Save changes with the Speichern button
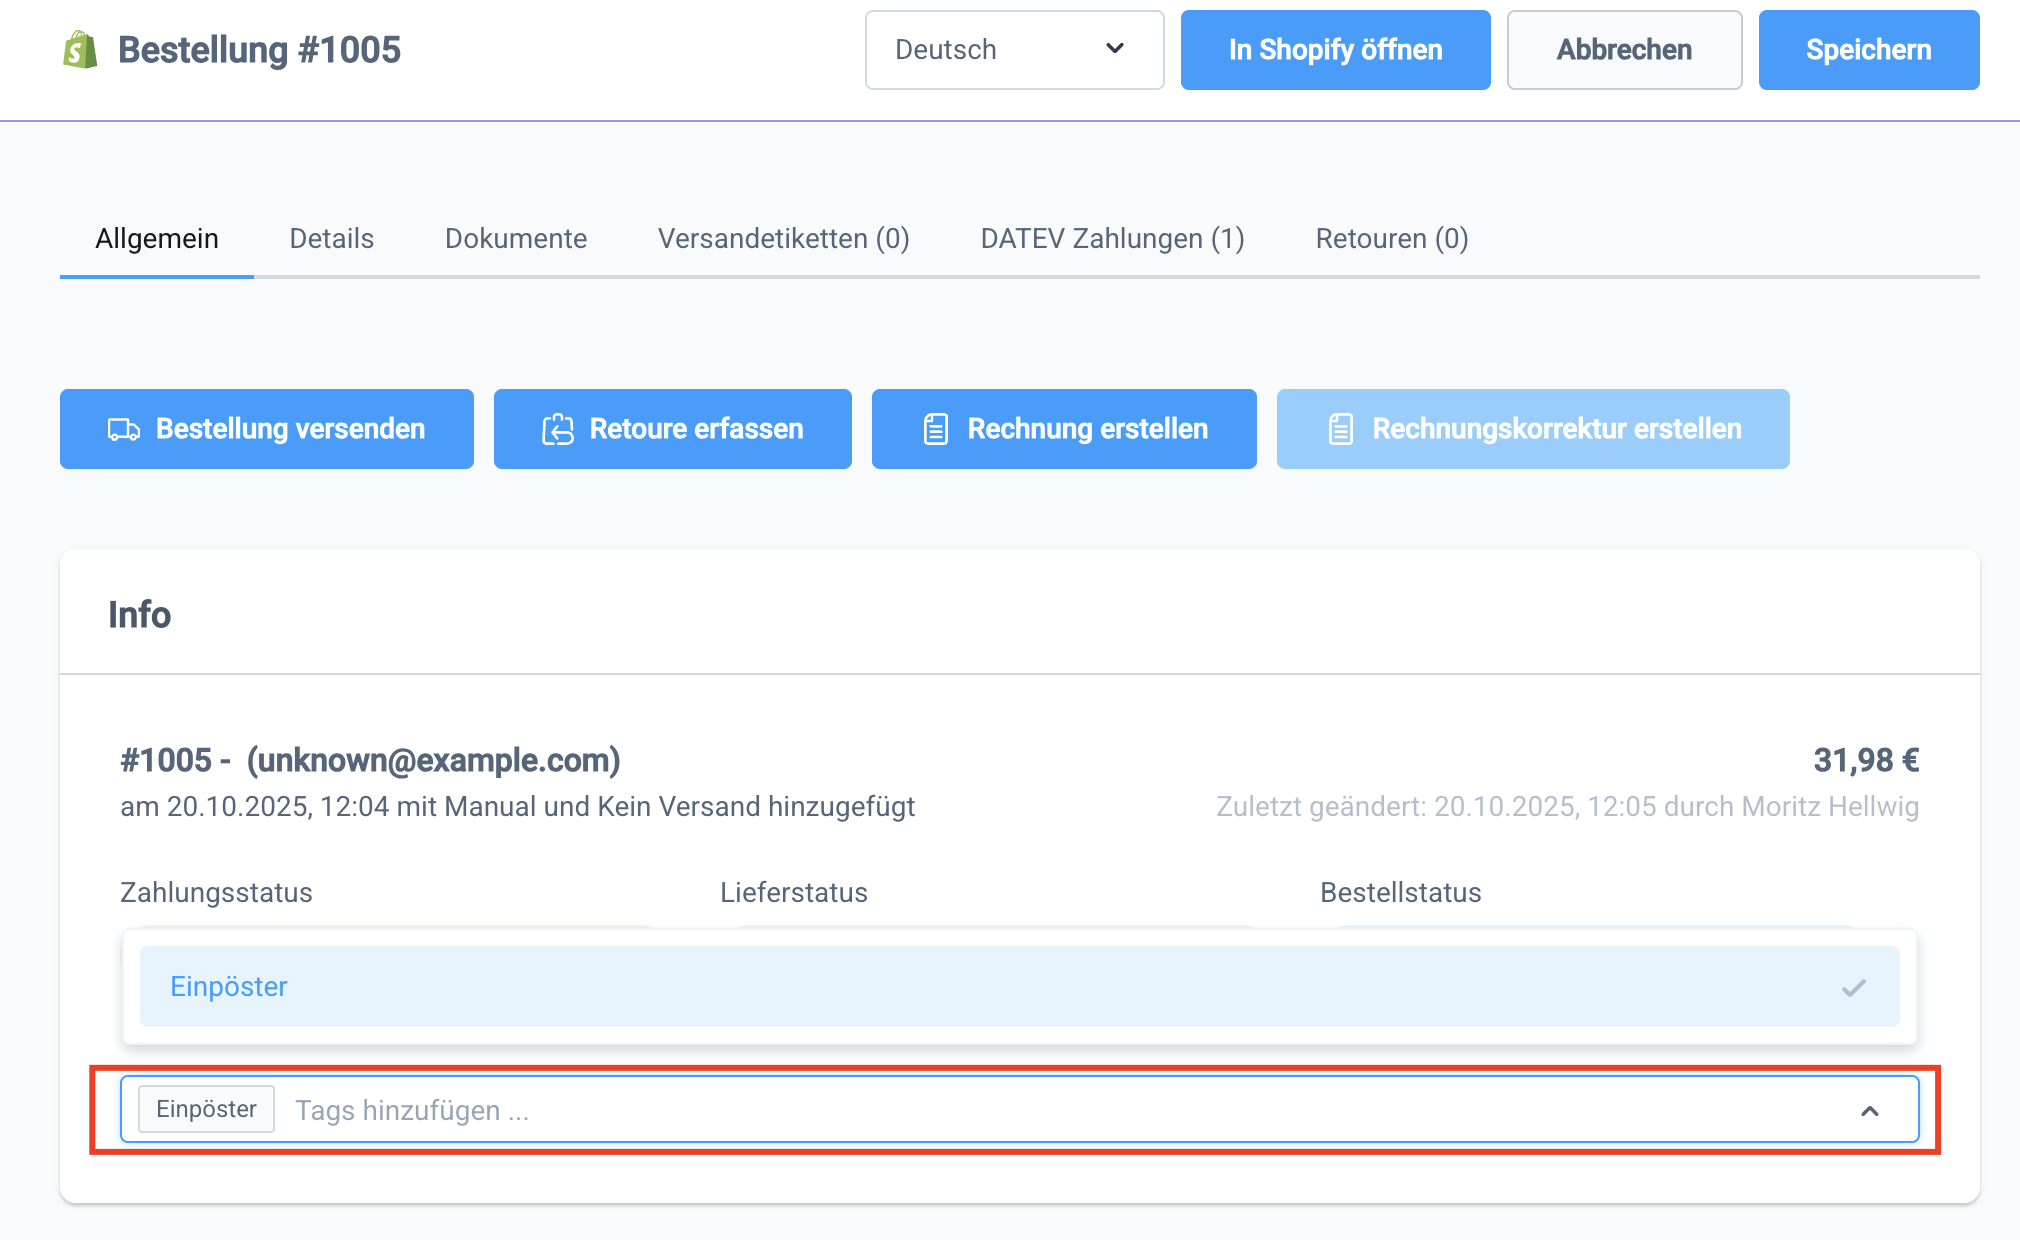 pos(1868,50)
